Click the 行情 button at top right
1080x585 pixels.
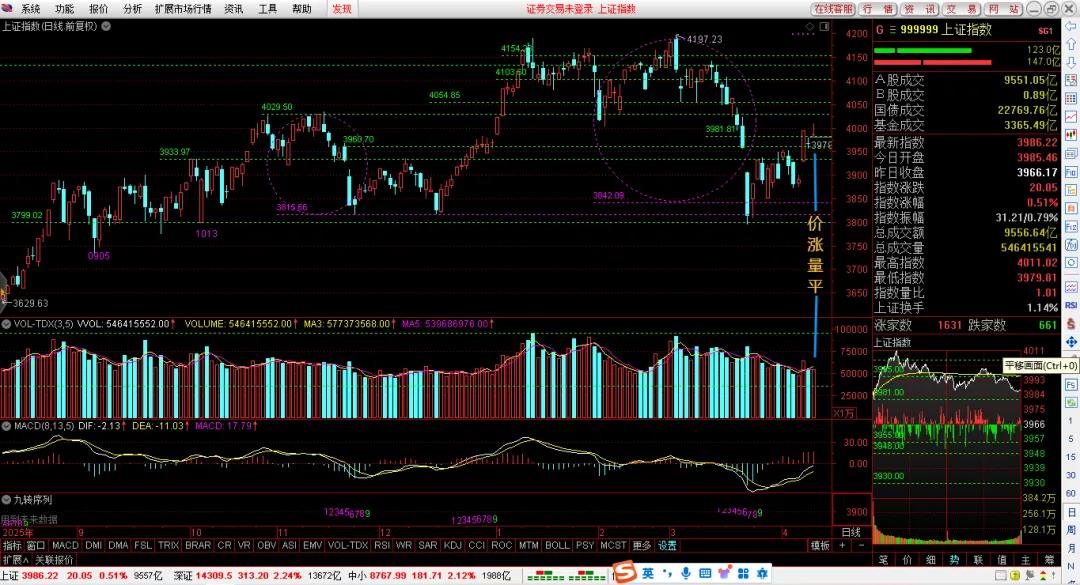tap(878, 9)
